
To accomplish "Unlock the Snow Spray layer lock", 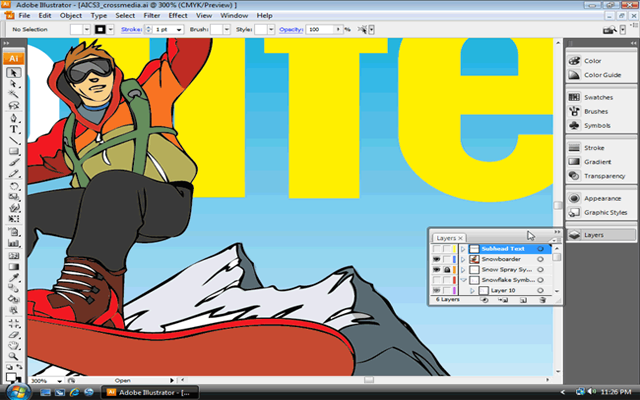I will coord(447,270).
